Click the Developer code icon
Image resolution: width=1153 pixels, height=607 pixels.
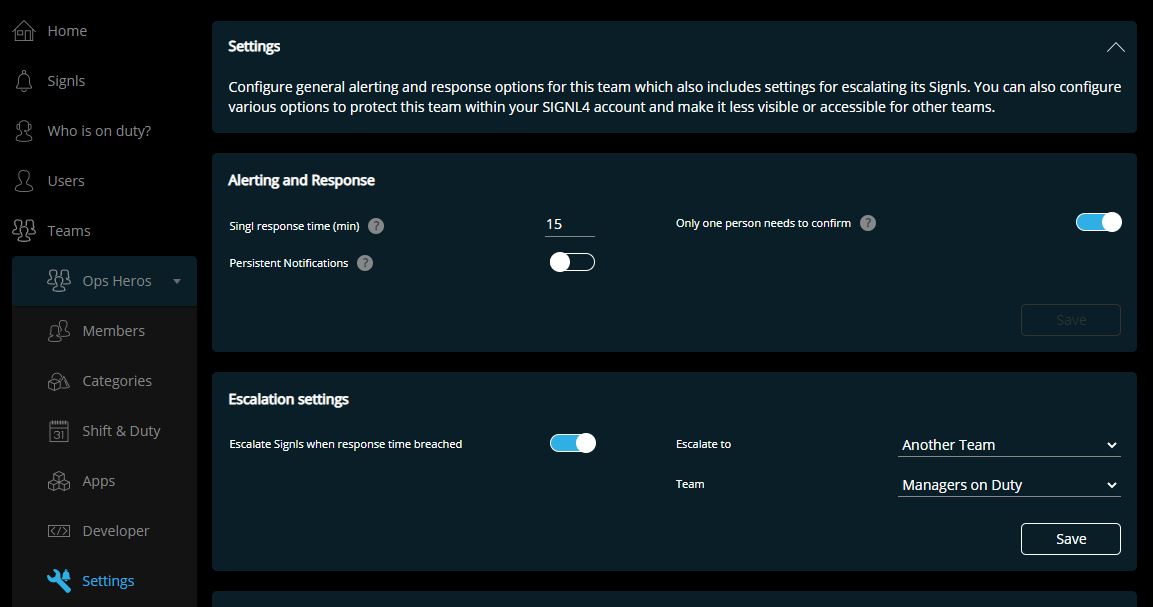(x=59, y=531)
